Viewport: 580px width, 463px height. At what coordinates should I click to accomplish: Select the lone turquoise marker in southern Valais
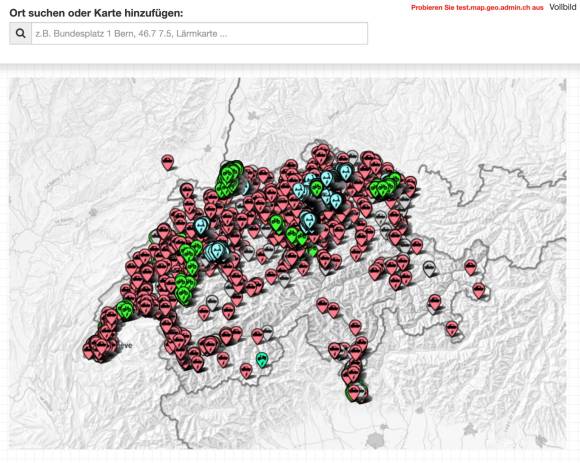(262, 359)
